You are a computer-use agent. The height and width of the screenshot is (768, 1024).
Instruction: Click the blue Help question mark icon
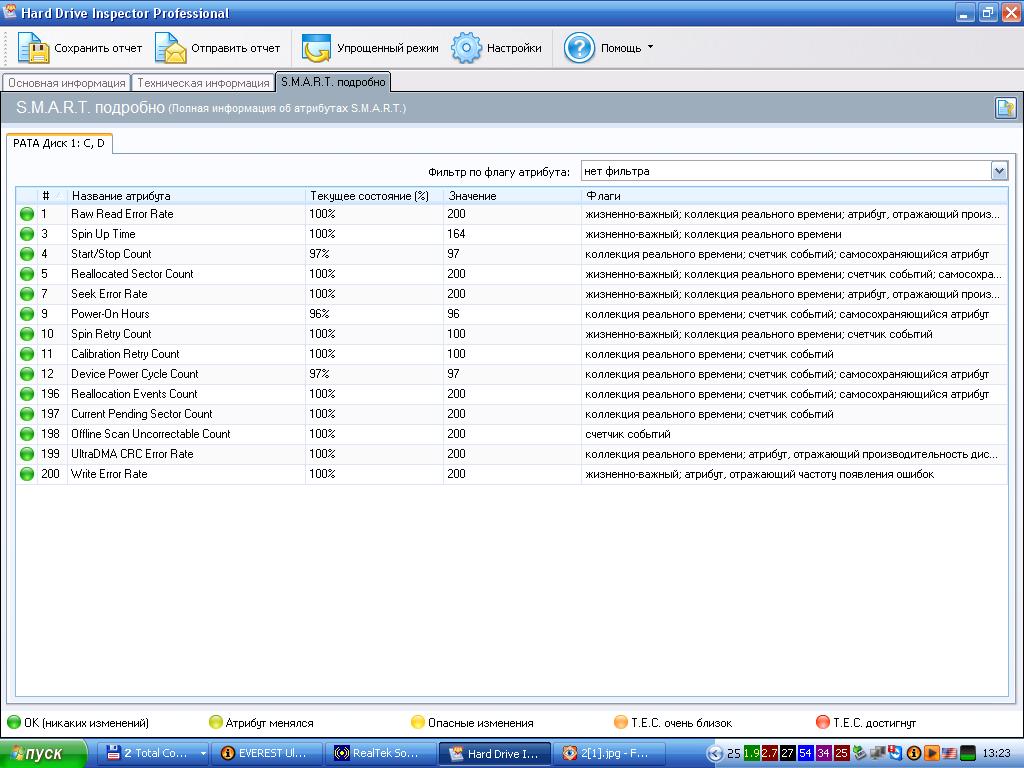pyautogui.click(x=579, y=48)
